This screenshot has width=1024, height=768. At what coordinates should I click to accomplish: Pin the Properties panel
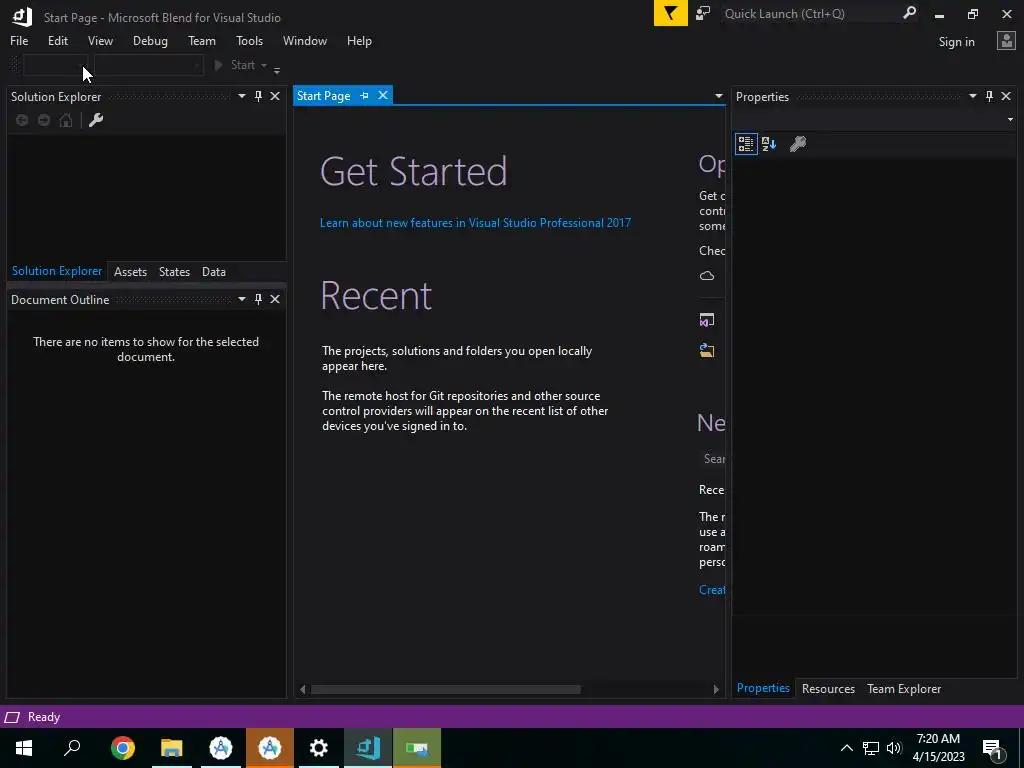(x=989, y=97)
